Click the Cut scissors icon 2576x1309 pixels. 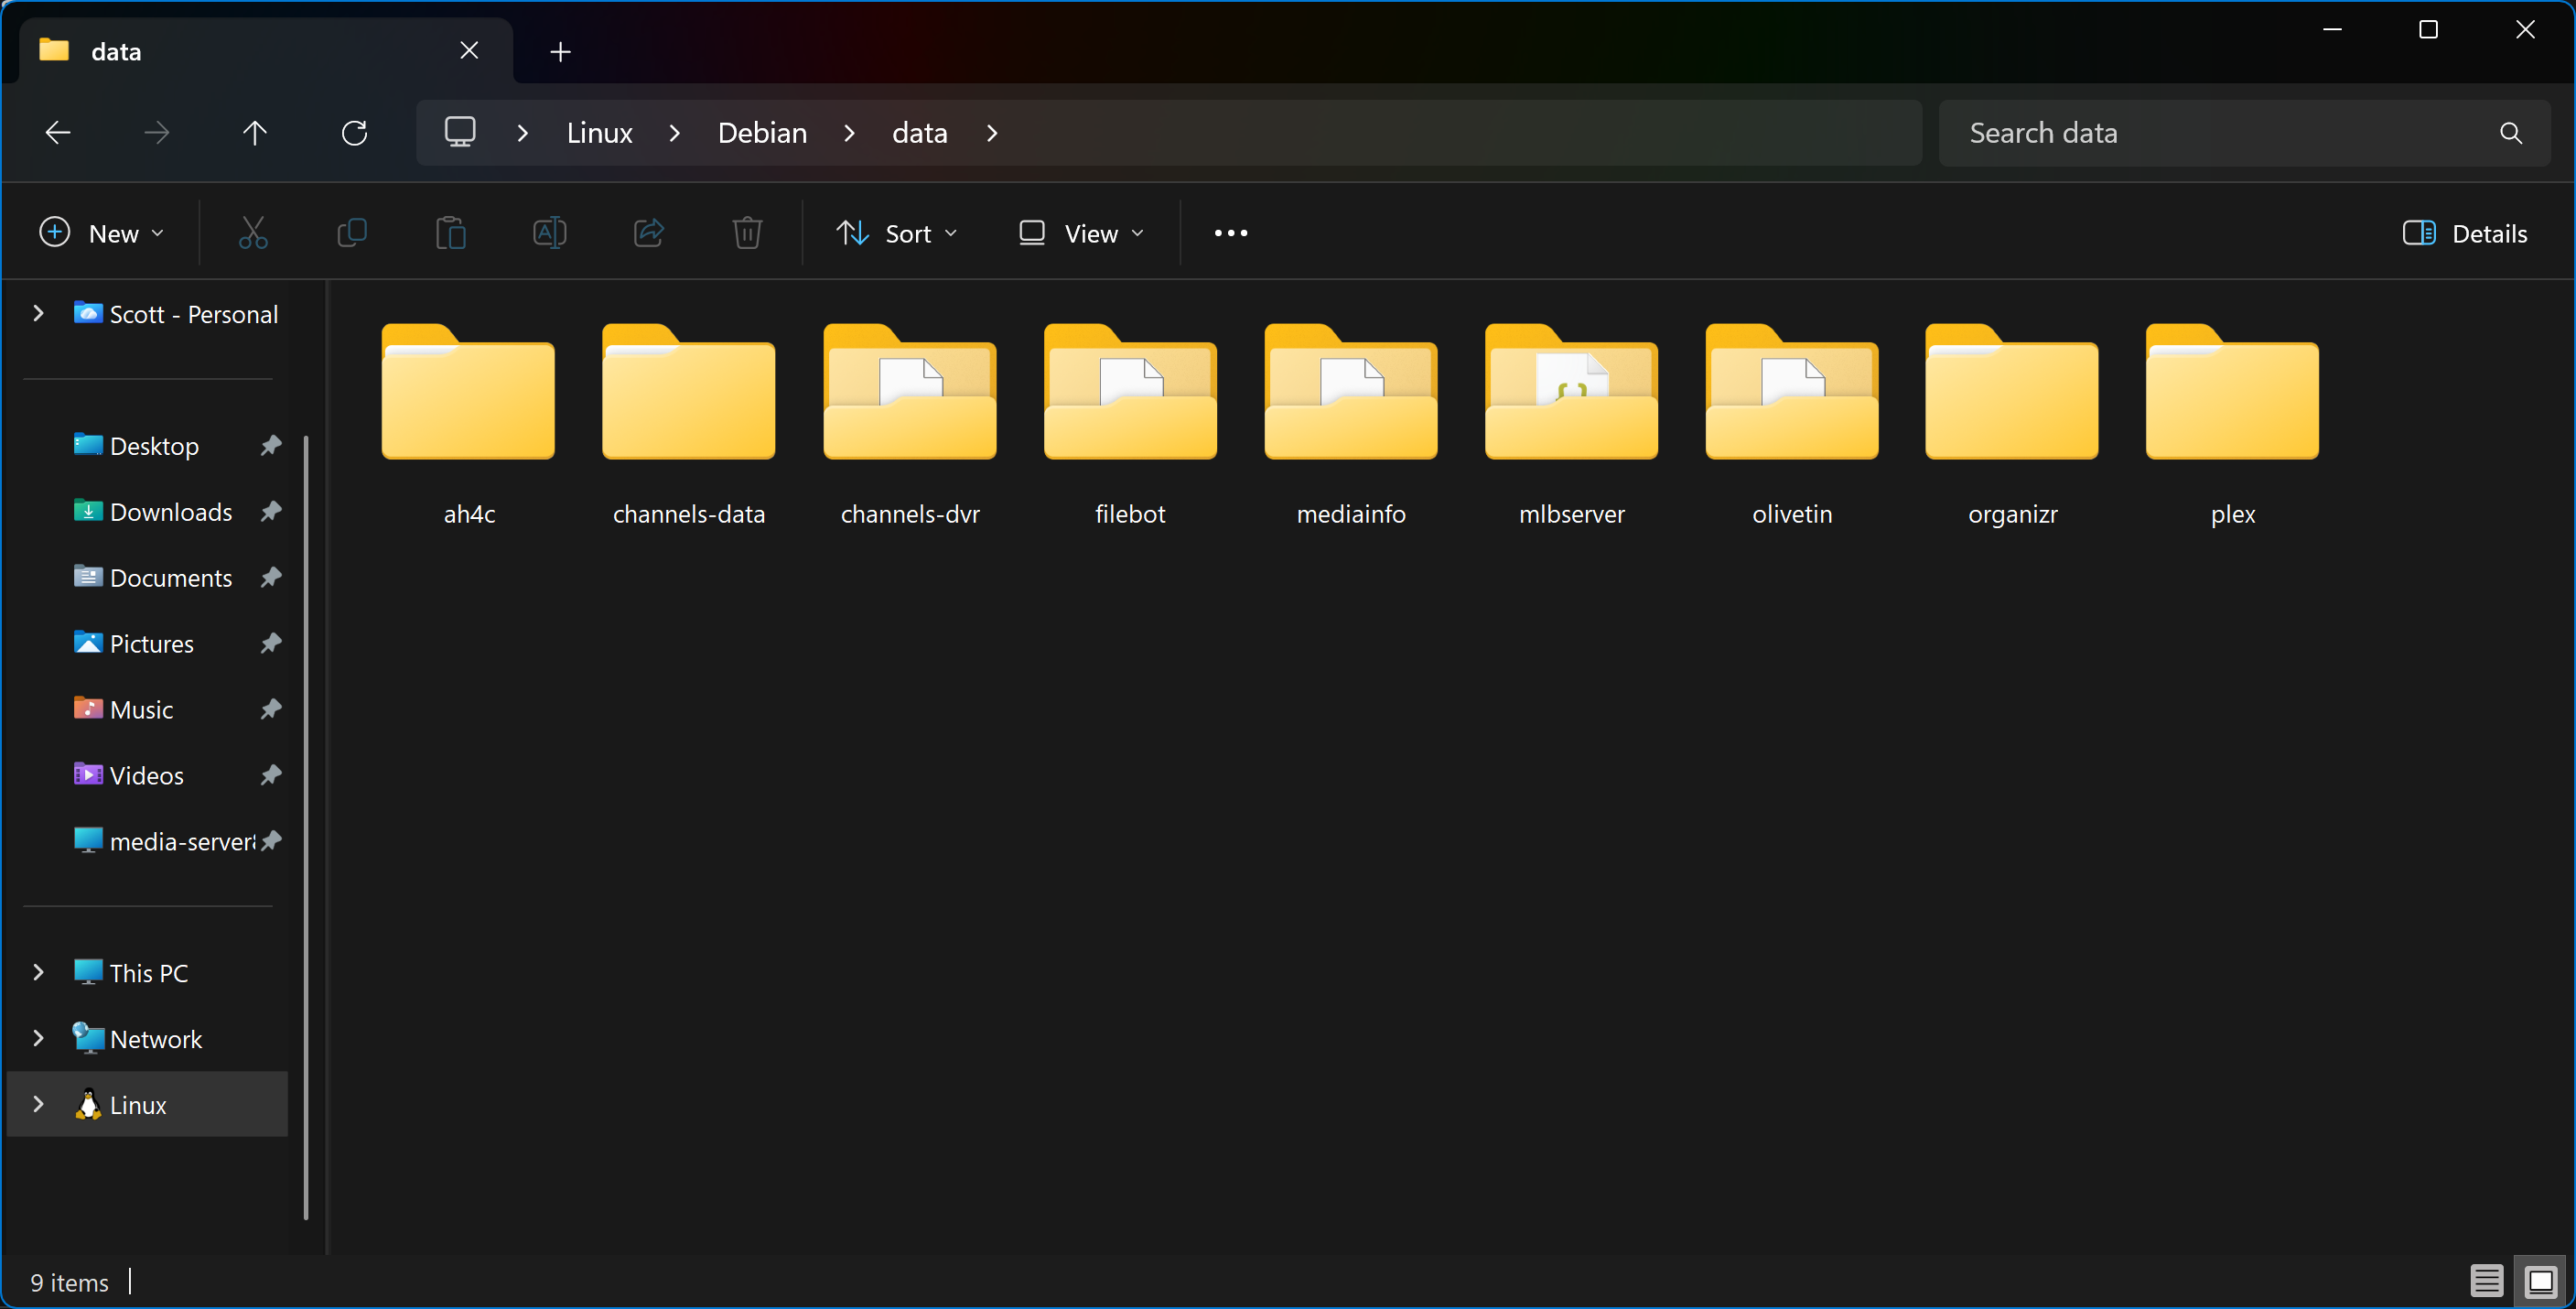point(253,233)
